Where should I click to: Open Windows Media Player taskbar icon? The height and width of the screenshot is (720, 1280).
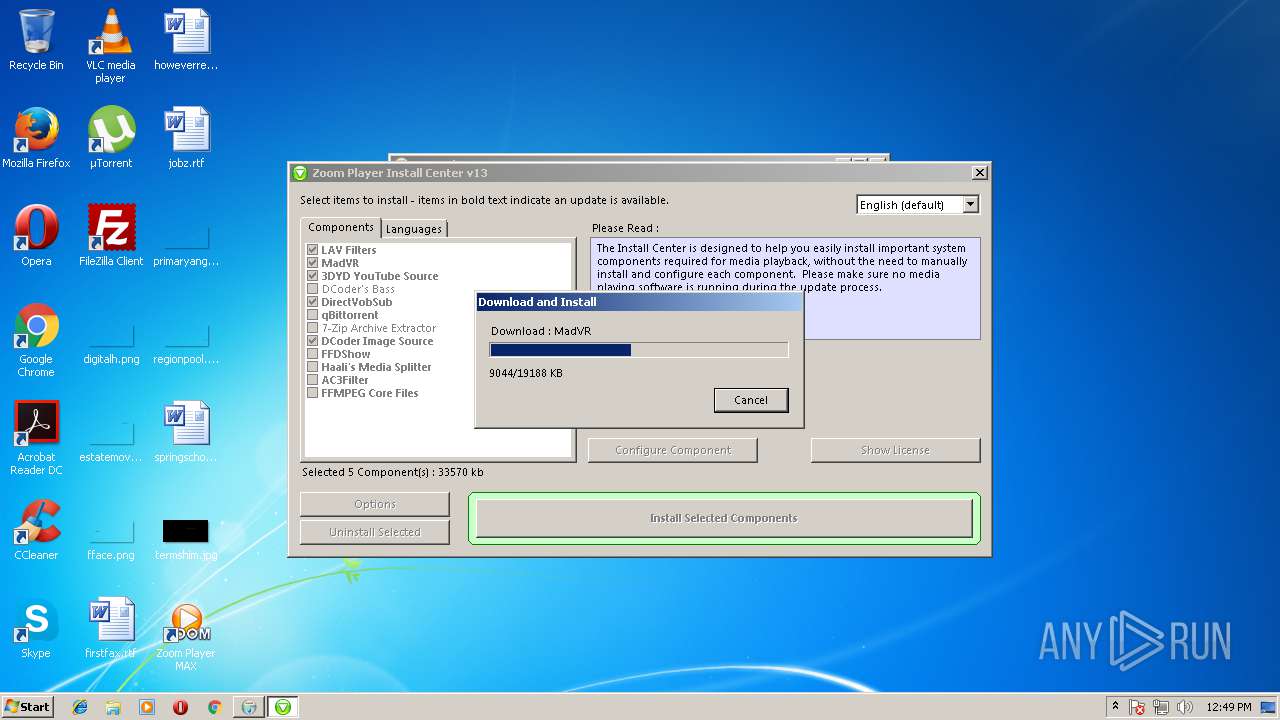[147, 707]
